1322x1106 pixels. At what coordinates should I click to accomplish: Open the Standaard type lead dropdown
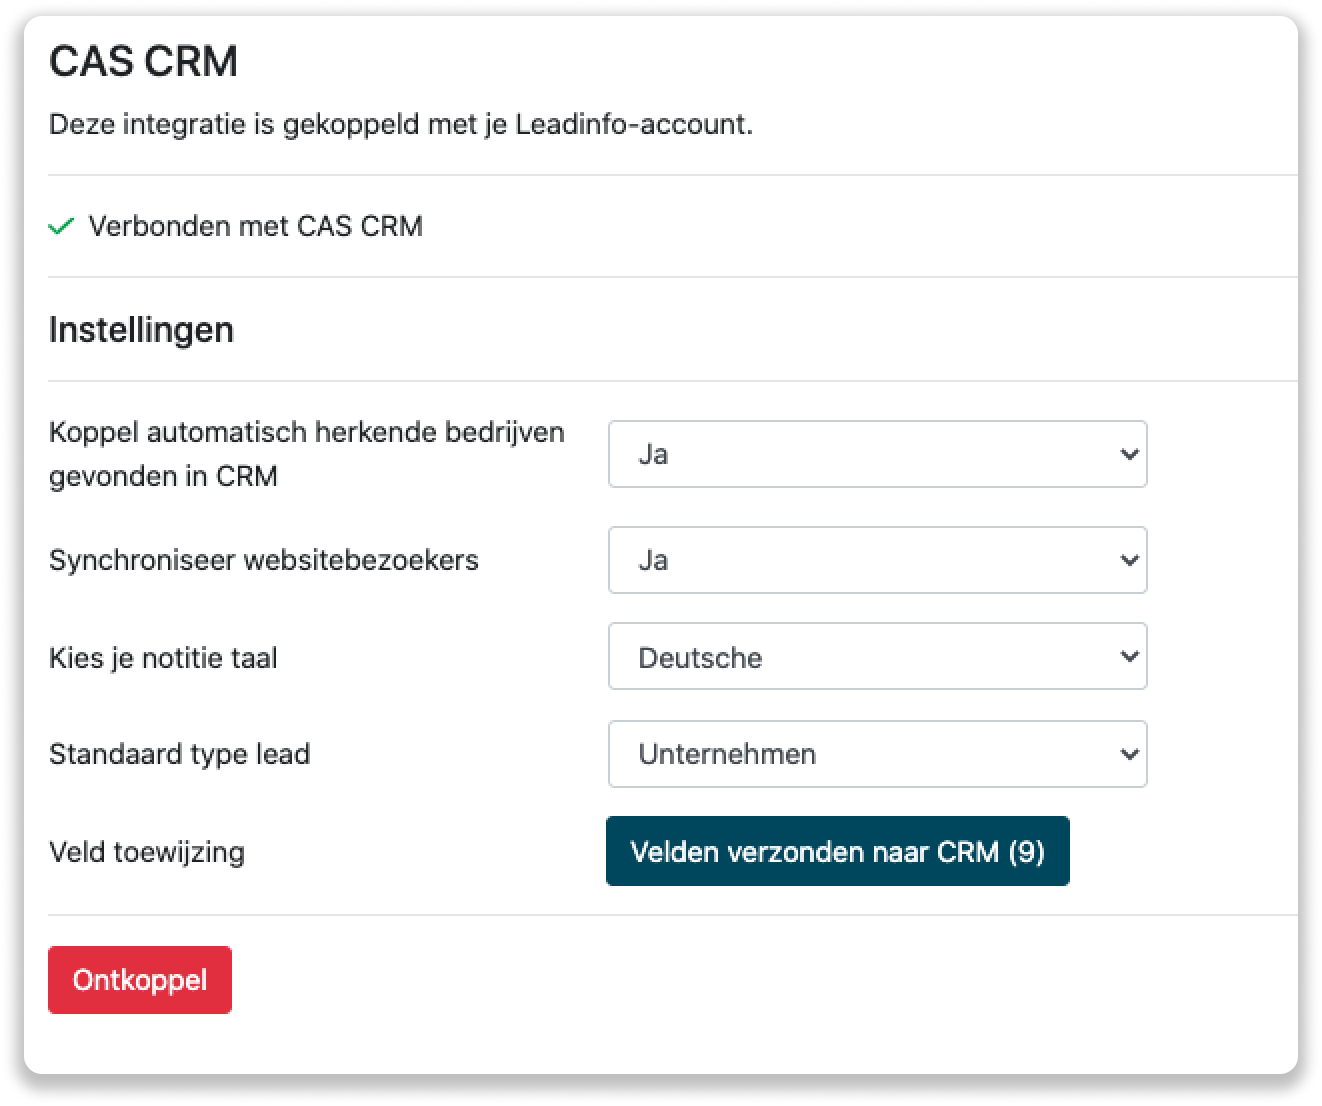[877, 754]
